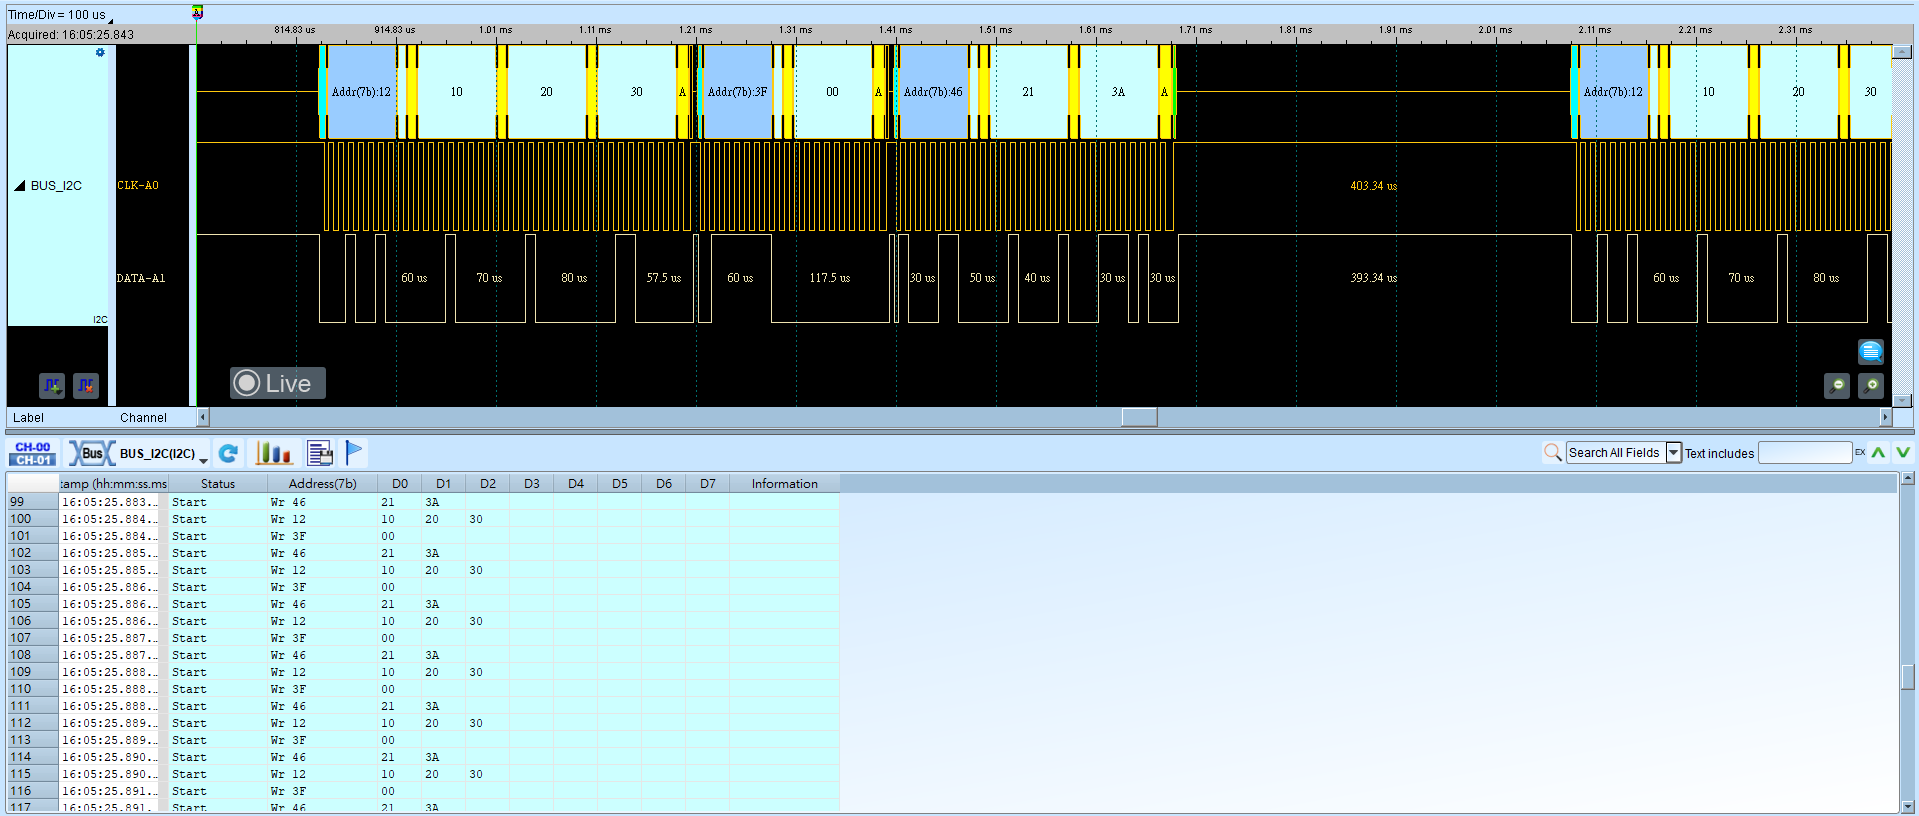Click the Information column header
The width and height of the screenshot is (1919, 816).
[x=784, y=484]
